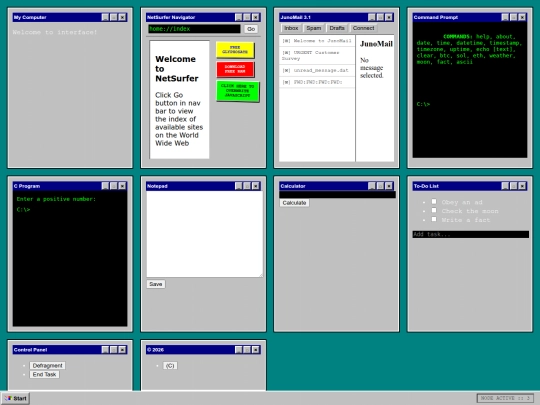The image size is (540, 405).
Task: Click the Save button in Notepad
Action: pos(156,284)
